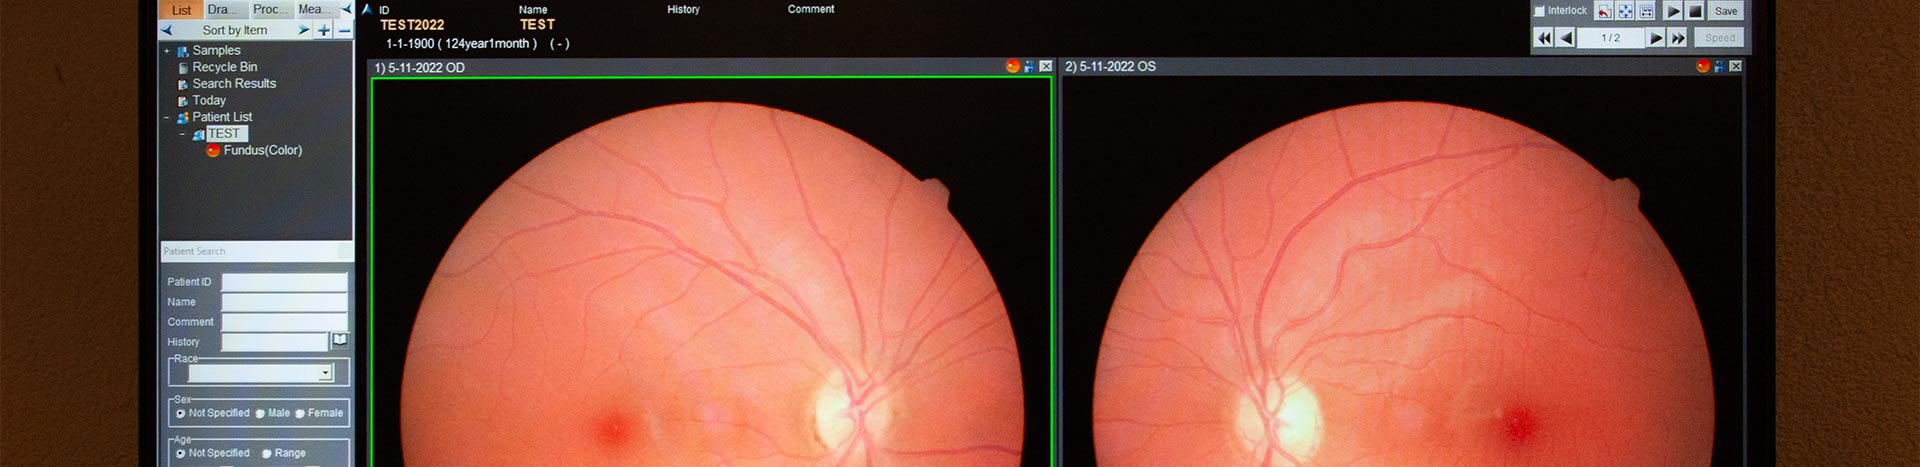Click the Save button
The width and height of the screenshot is (1920, 467).
pyautogui.click(x=1726, y=11)
